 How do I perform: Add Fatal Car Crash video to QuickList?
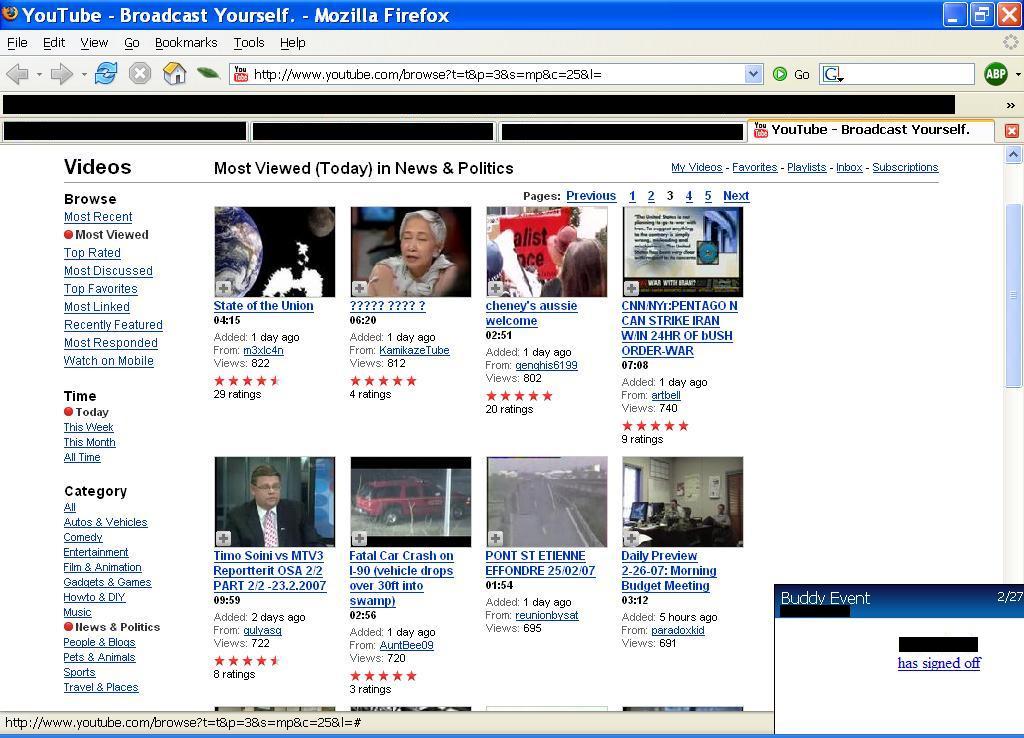359,538
